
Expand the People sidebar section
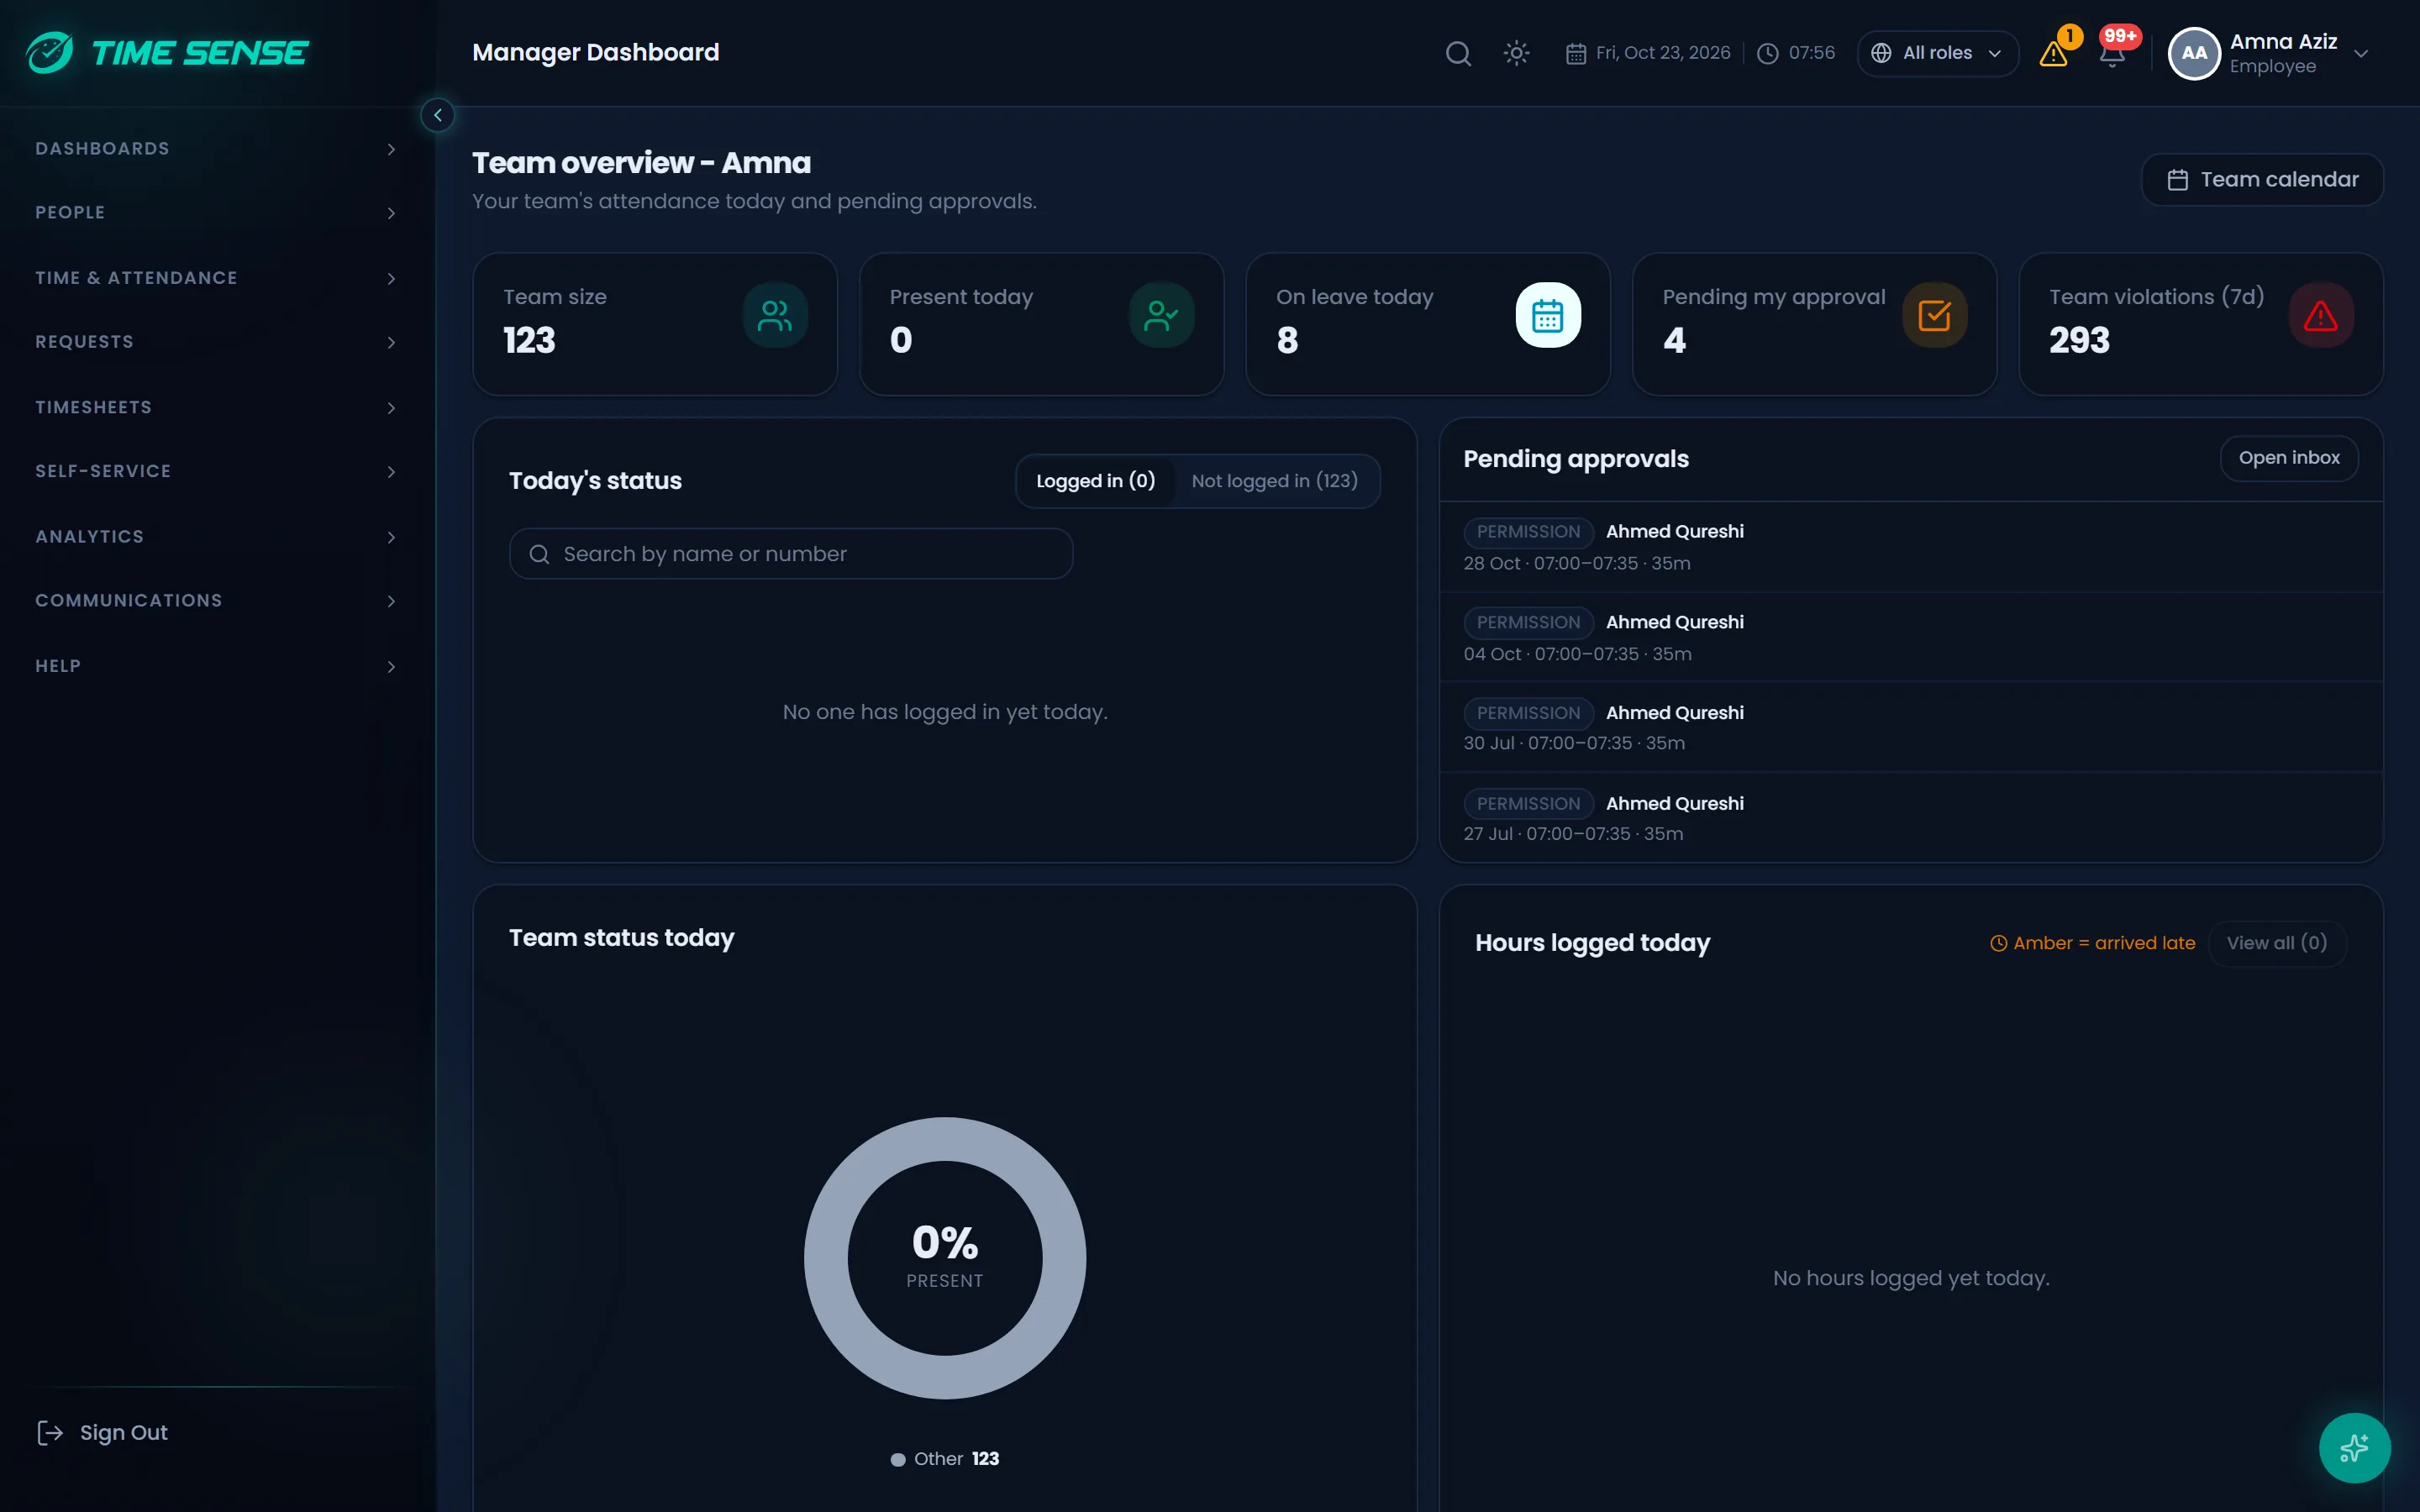coord(216,213)
